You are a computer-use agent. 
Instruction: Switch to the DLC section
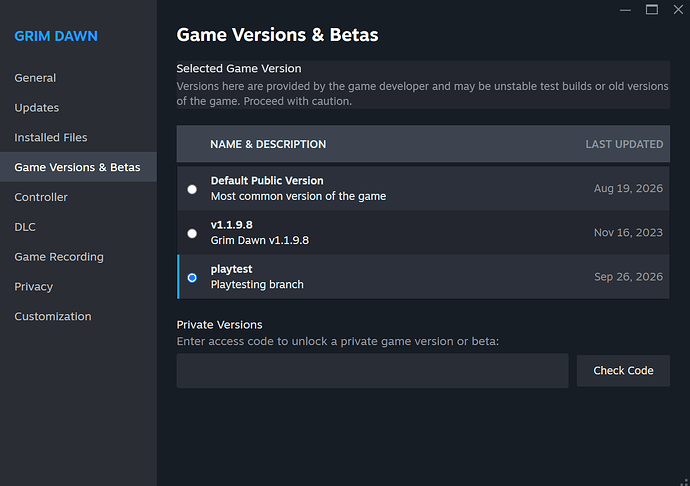coord(25,227)
